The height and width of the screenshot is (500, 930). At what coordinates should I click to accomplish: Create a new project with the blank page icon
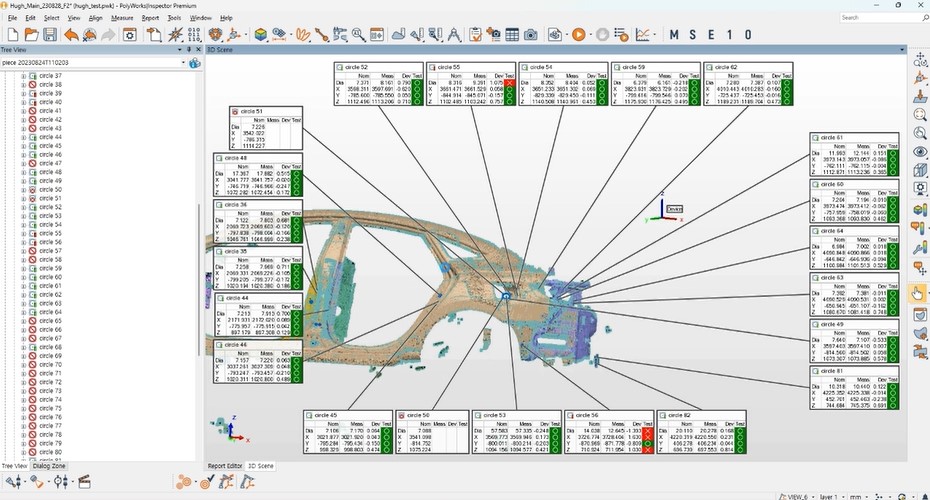click(12, 35)
